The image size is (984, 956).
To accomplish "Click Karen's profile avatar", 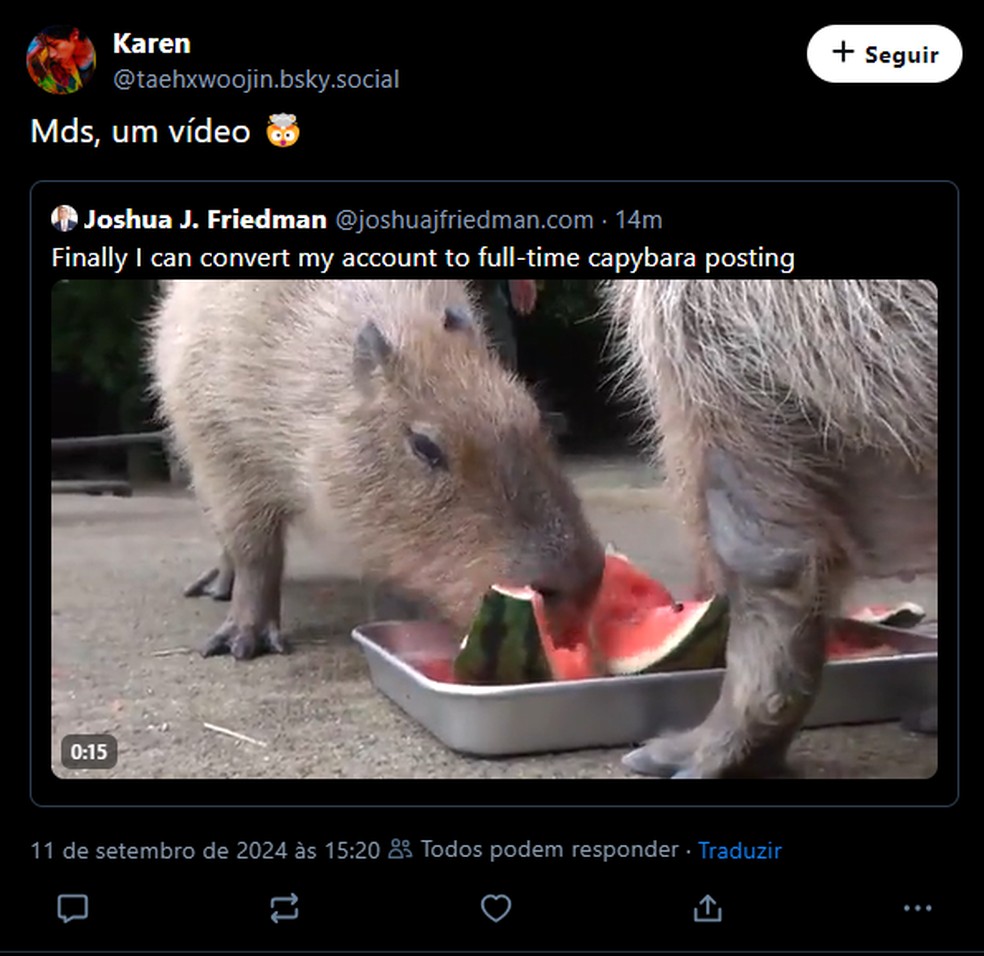I will (61, 60).
